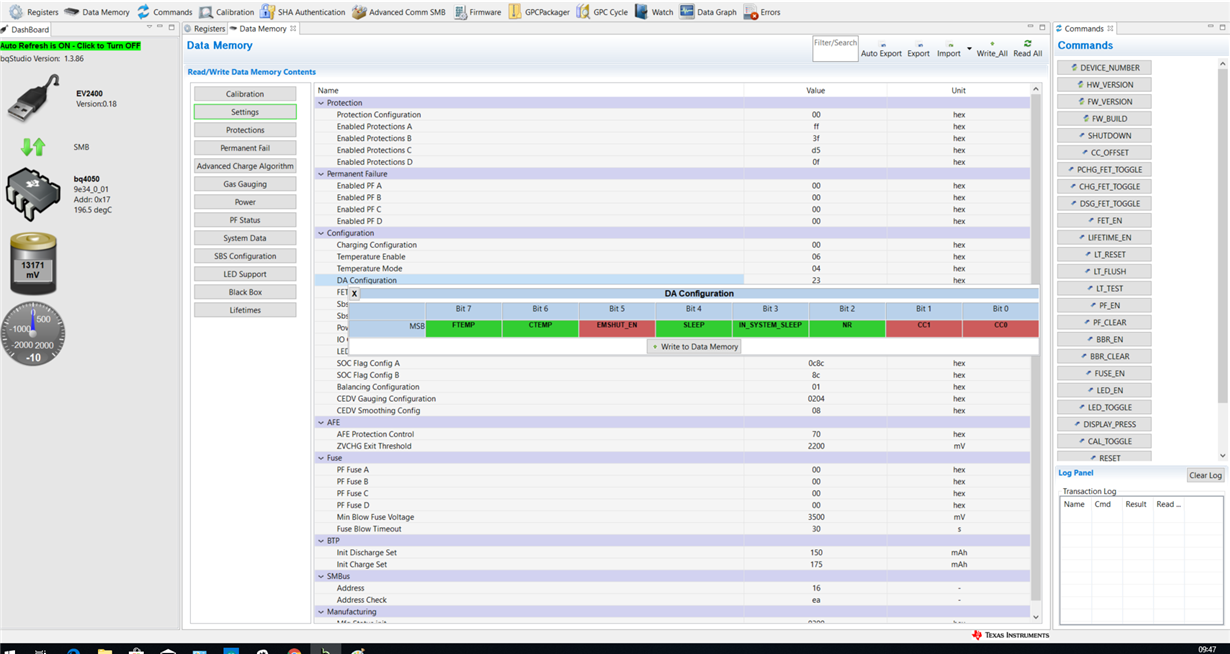Toggle the NR bit
The image size is (1230, 654).
point(847,326)
